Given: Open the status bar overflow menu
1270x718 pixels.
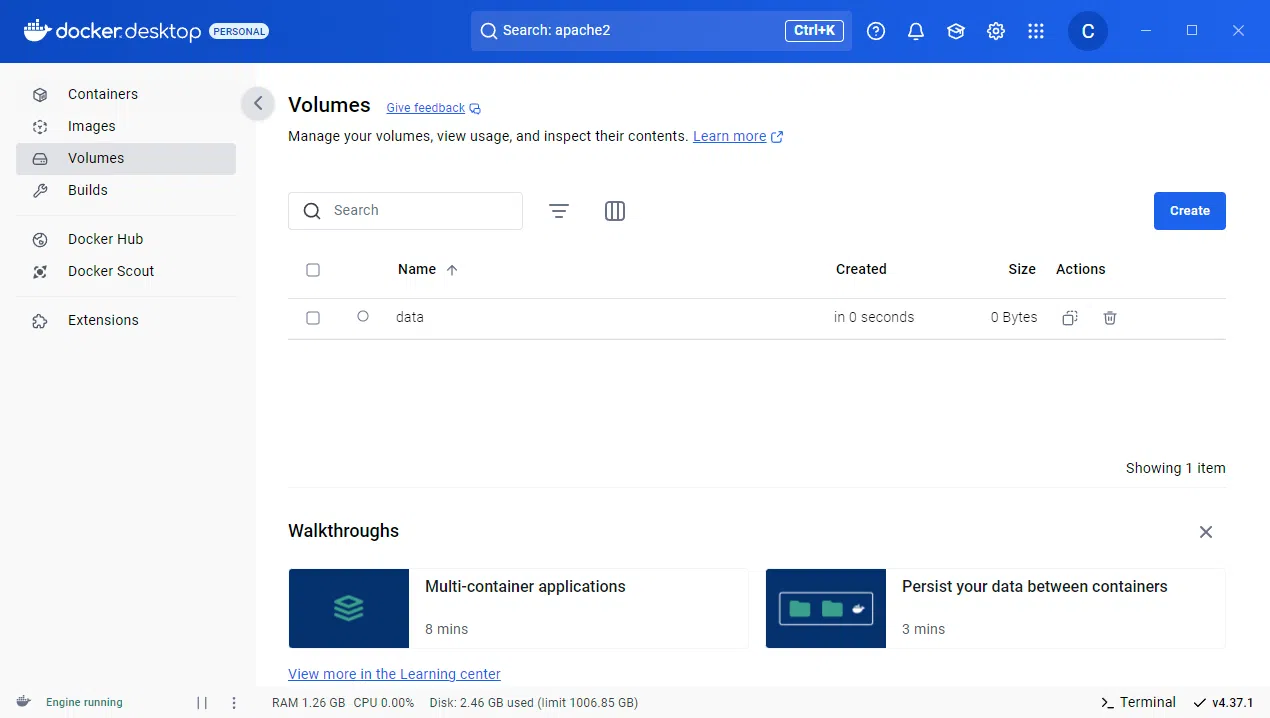Looking at the screenshot, I should (233, 702).
